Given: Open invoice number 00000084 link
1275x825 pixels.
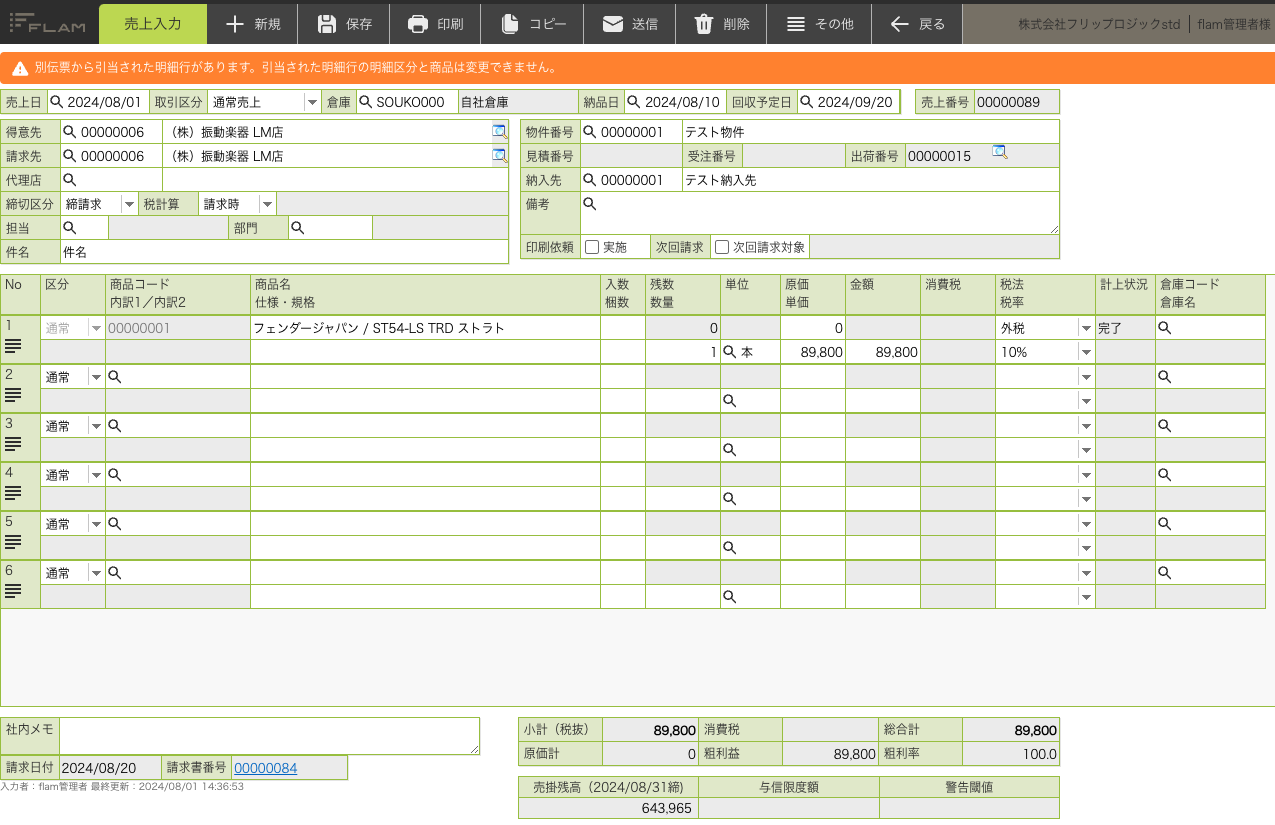Looking at the screenshot, I should pos(265,768).
